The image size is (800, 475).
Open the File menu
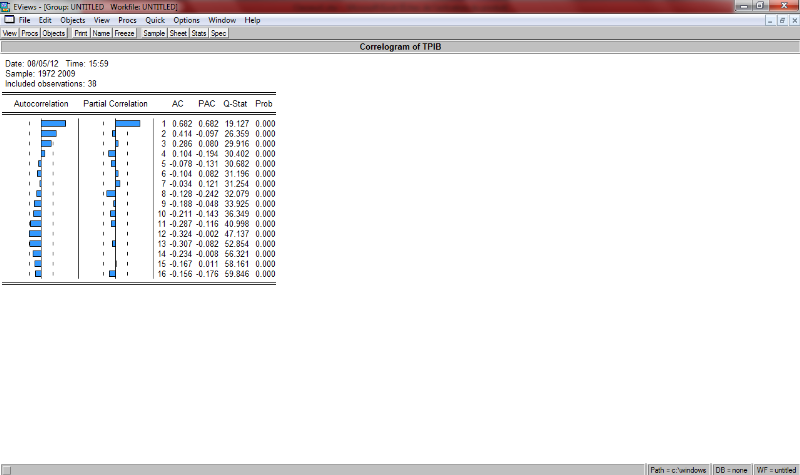coord(24,20)
